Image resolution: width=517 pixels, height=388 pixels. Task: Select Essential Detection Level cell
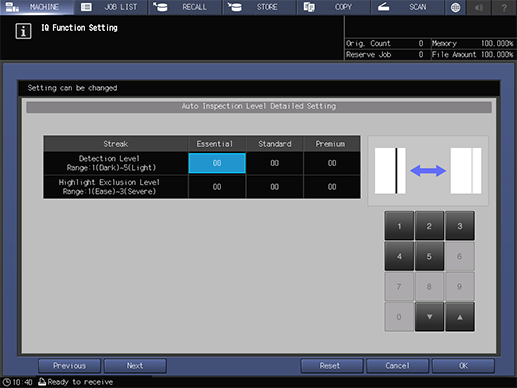point(217,163)
